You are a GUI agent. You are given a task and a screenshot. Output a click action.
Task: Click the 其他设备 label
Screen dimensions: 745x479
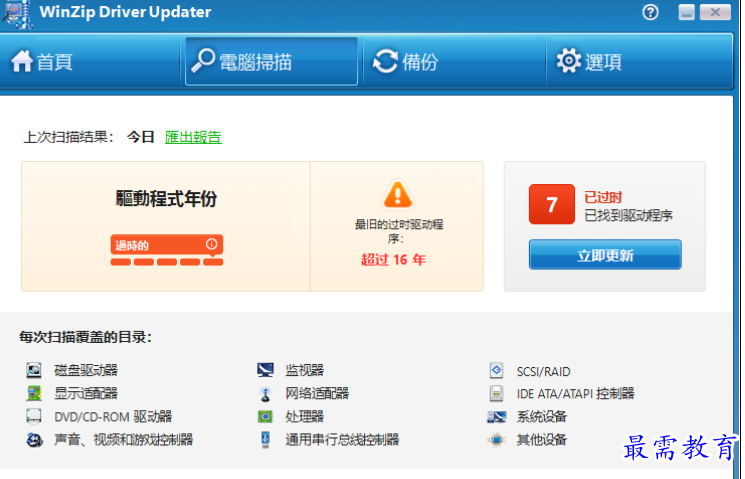coord(542,440)
